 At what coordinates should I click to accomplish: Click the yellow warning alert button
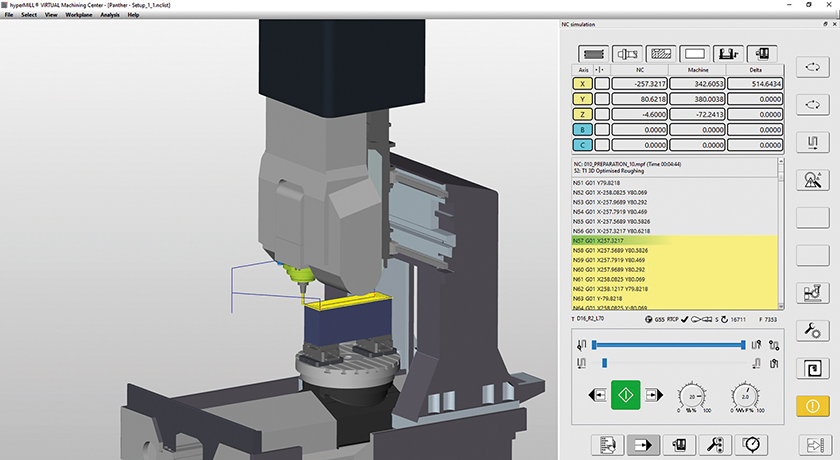coord(812,406)
